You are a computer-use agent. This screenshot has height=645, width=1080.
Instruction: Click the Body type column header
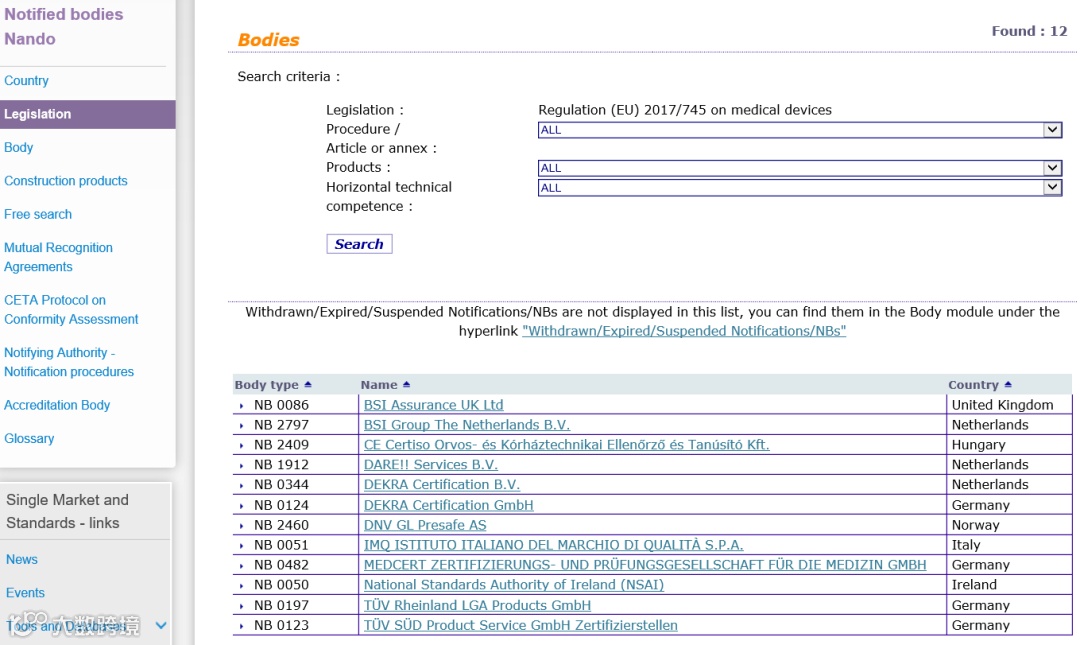point(267,385)
